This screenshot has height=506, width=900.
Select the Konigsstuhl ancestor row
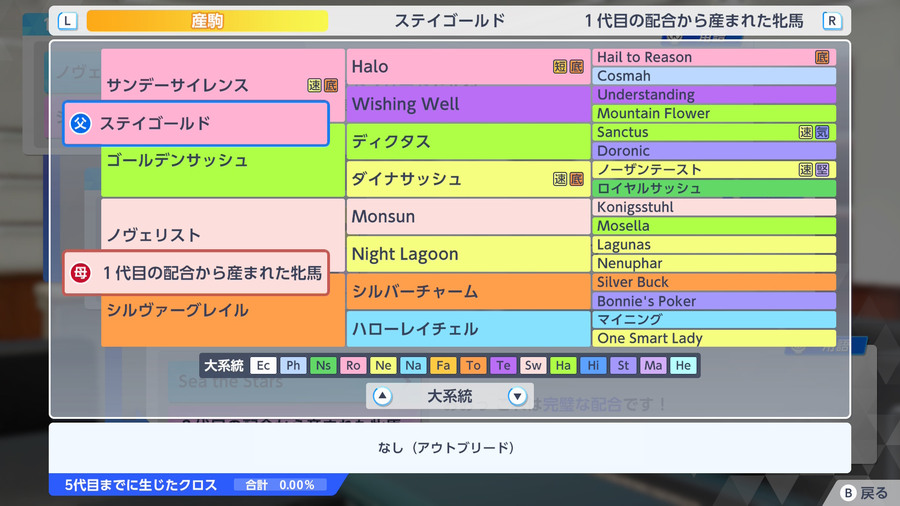(x=714, y=207)
